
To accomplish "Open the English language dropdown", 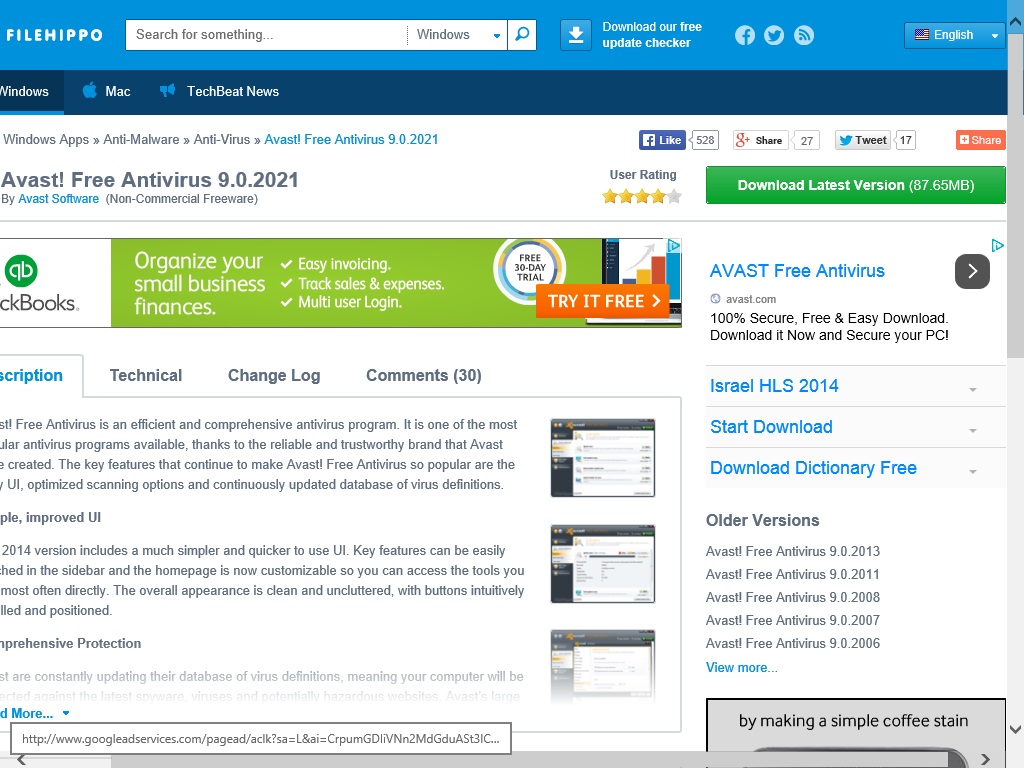I will coord(955,35).
